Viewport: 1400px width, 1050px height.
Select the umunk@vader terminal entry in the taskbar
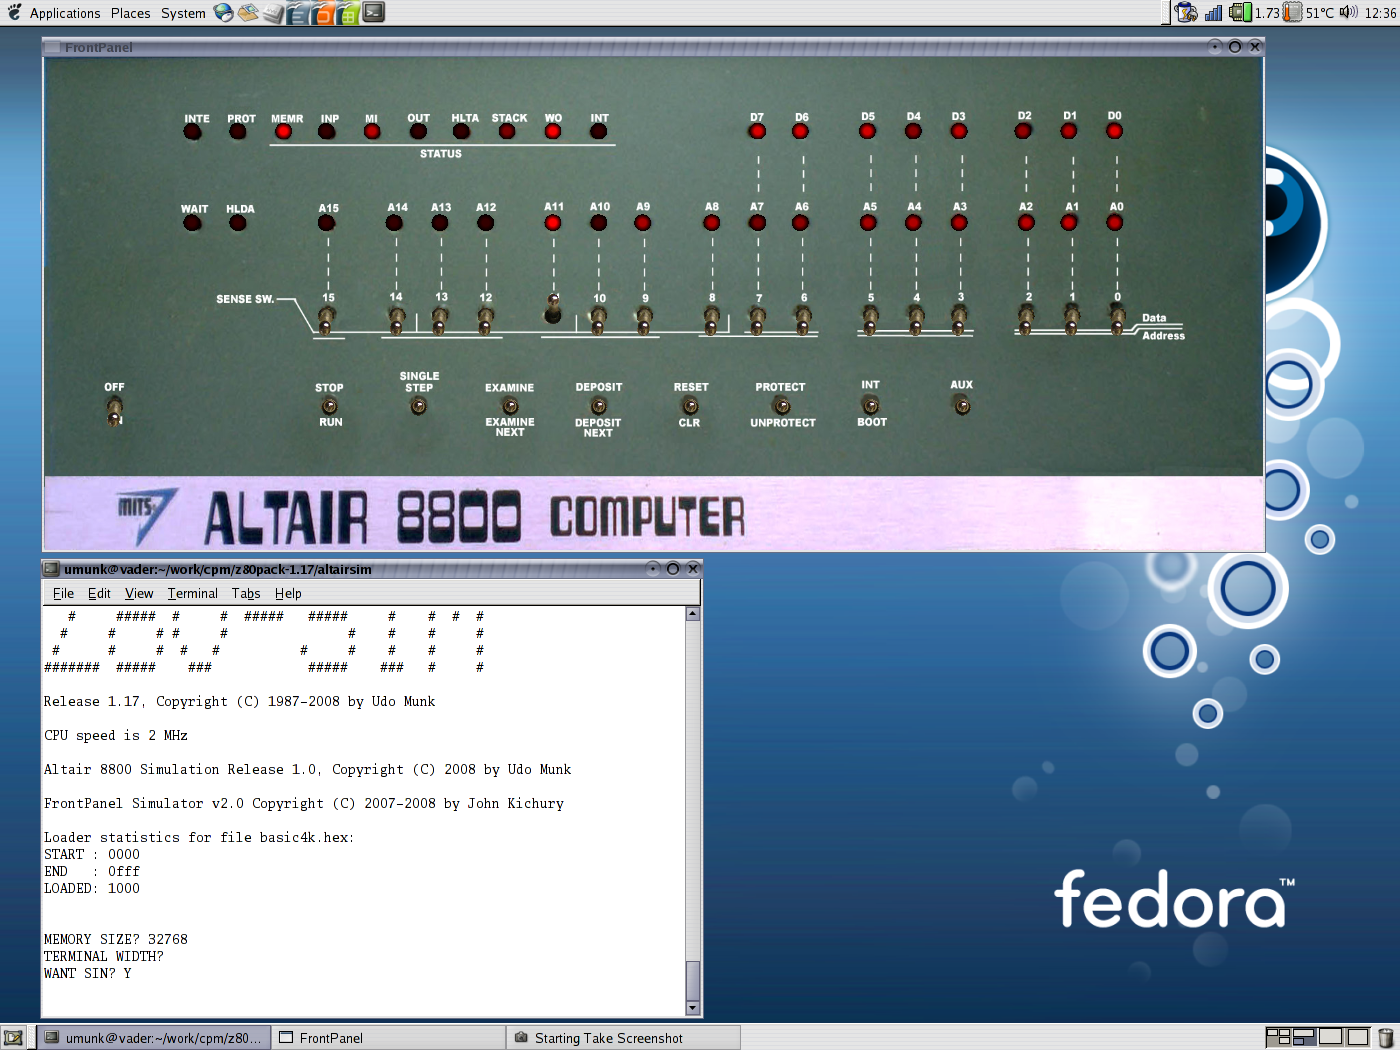(x=155, y=1037)
